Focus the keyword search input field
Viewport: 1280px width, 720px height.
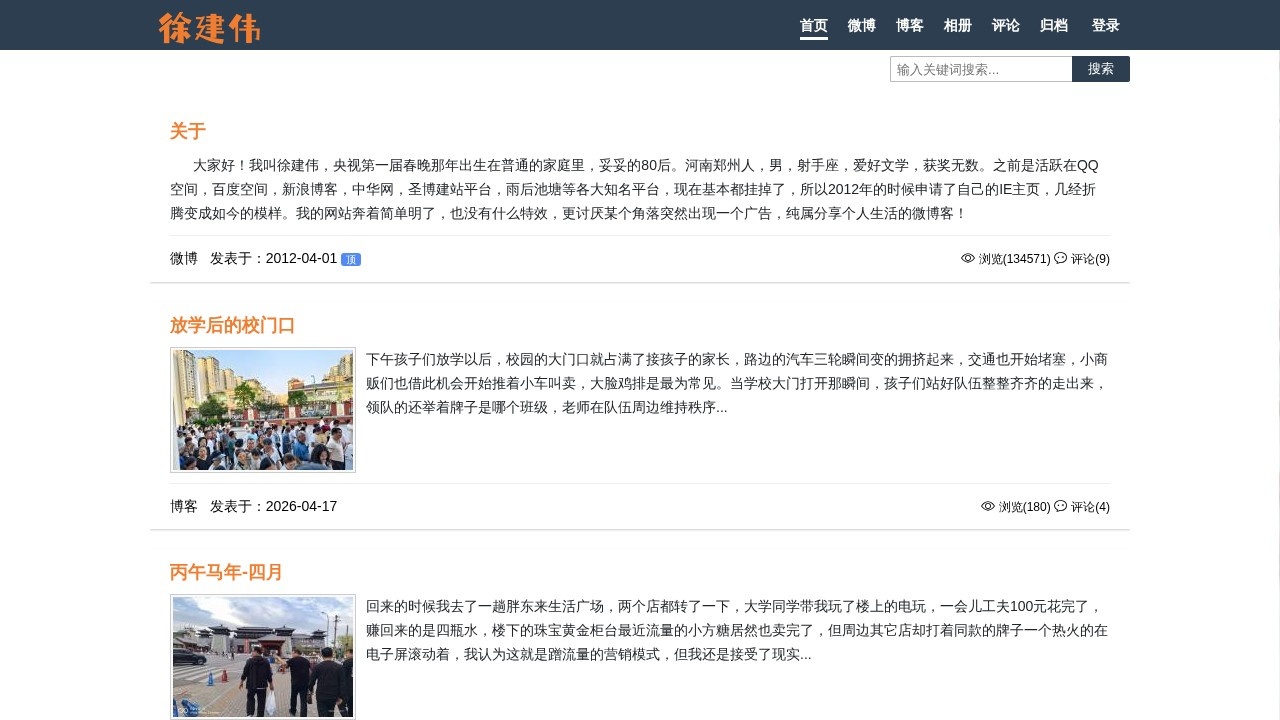click(980, 69)
